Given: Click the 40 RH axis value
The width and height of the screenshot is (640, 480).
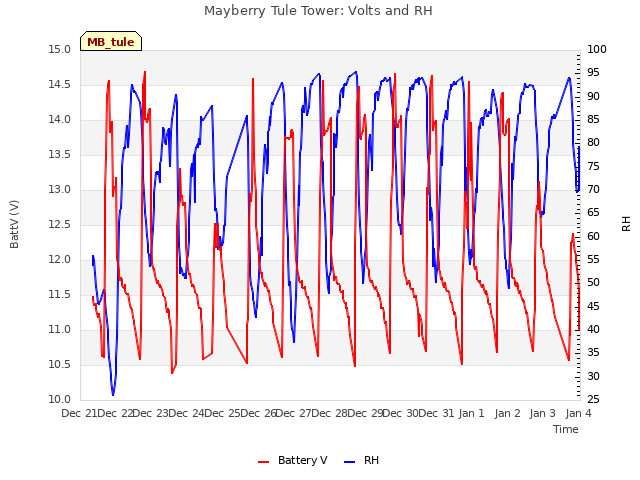Looking at the screenshot, I should pos(593,330).
